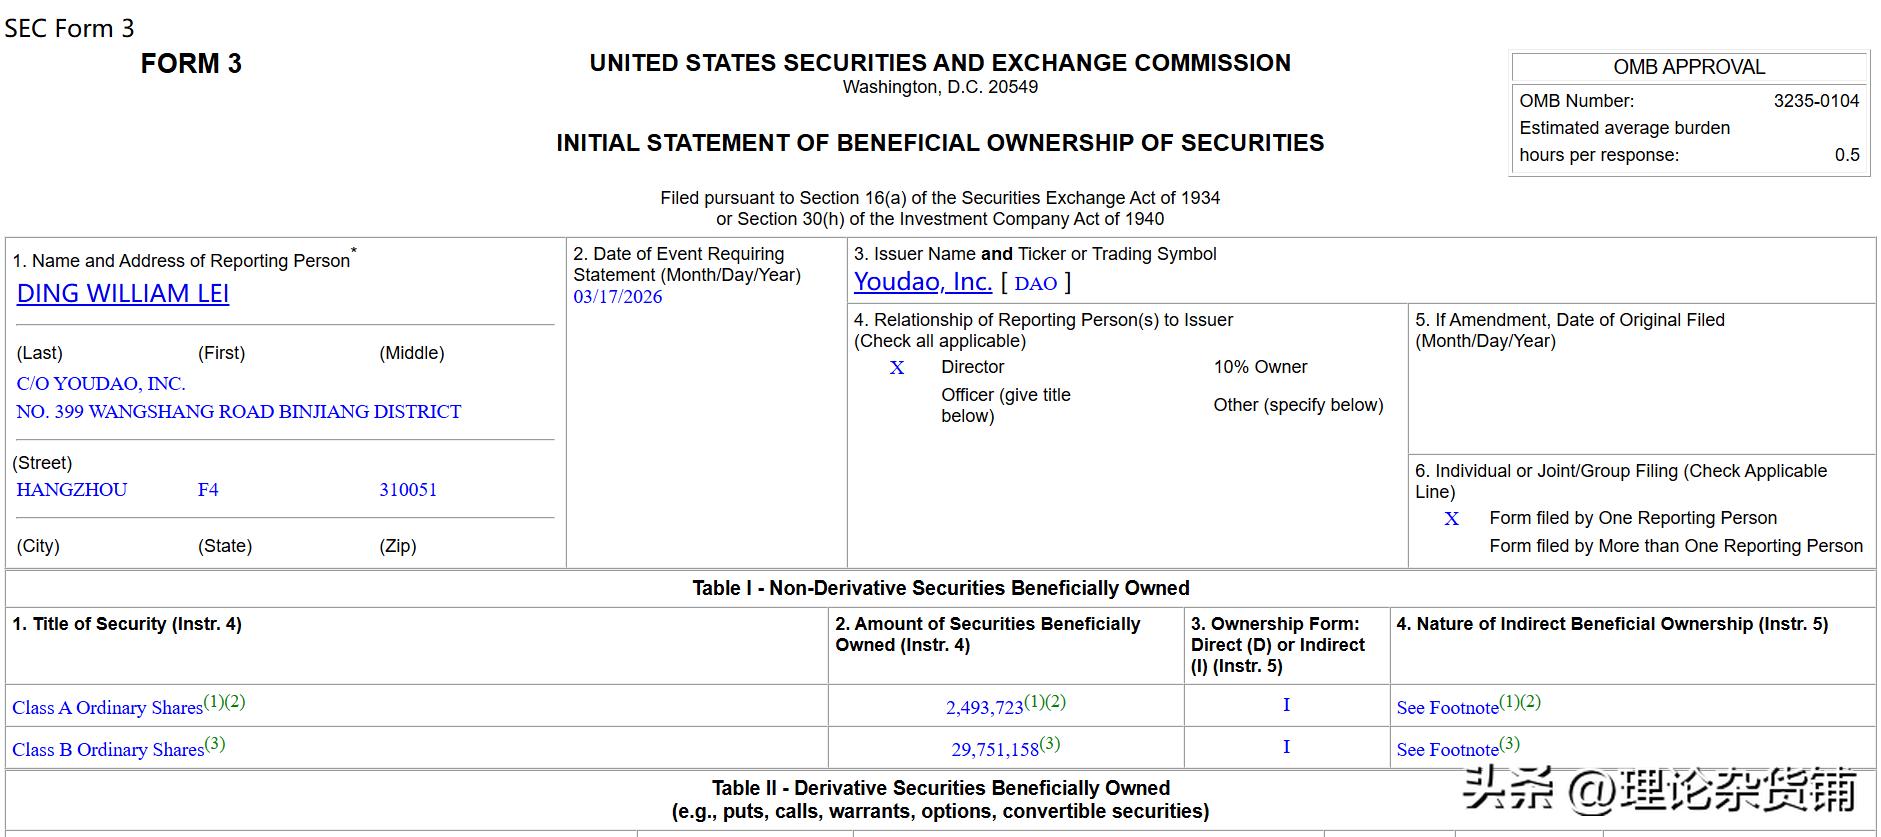Open the Youdao, Inc. issuer link
Screen dimensions: 1881x837
click(x=922, y=282)
